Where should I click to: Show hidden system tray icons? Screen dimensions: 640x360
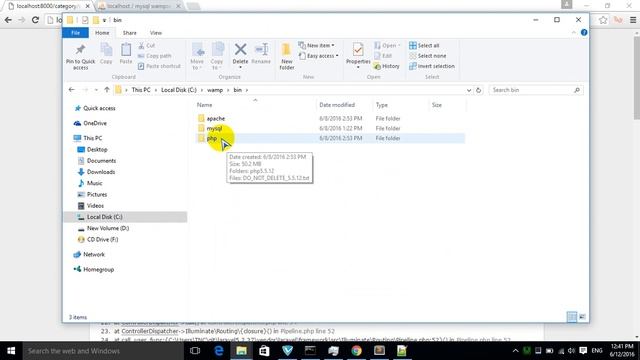[x=515, y=351]
